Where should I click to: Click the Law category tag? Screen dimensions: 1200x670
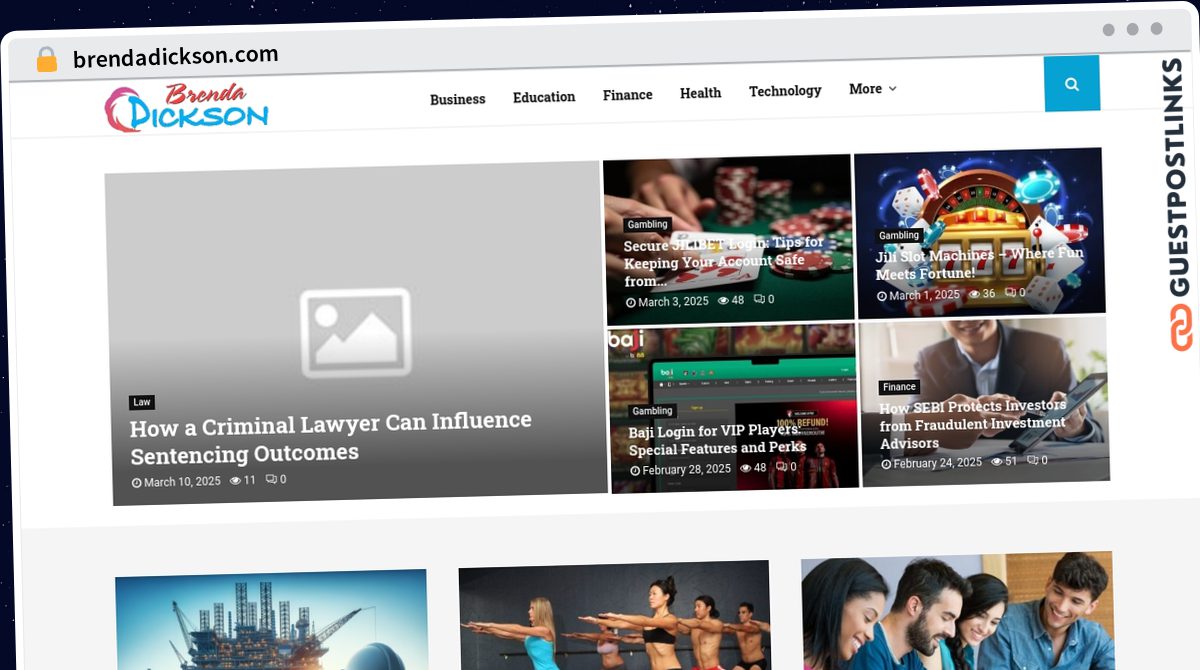(x=142, y=402)
